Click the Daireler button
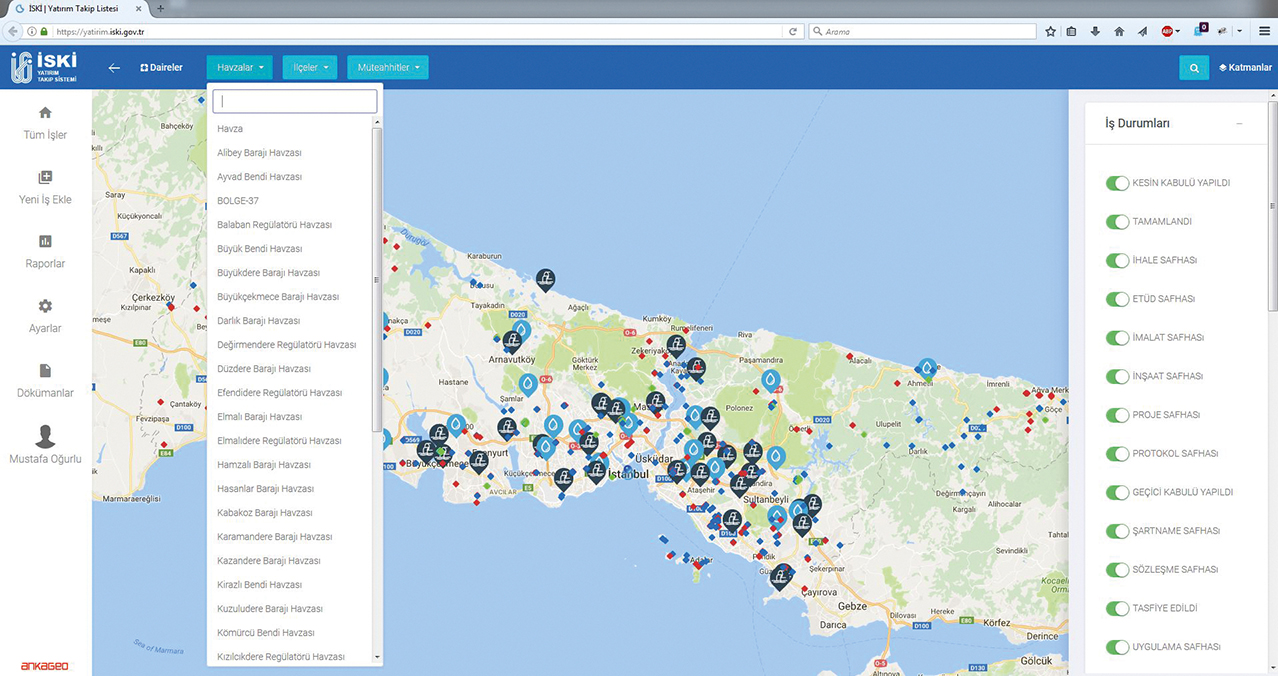 coord(162,68)
